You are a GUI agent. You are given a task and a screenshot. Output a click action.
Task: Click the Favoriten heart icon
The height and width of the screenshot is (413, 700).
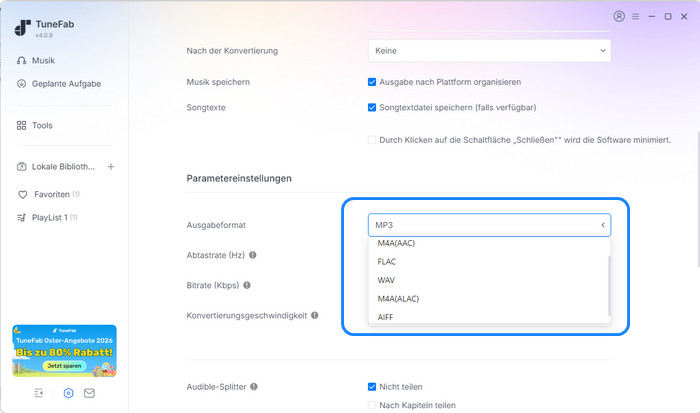22,195
